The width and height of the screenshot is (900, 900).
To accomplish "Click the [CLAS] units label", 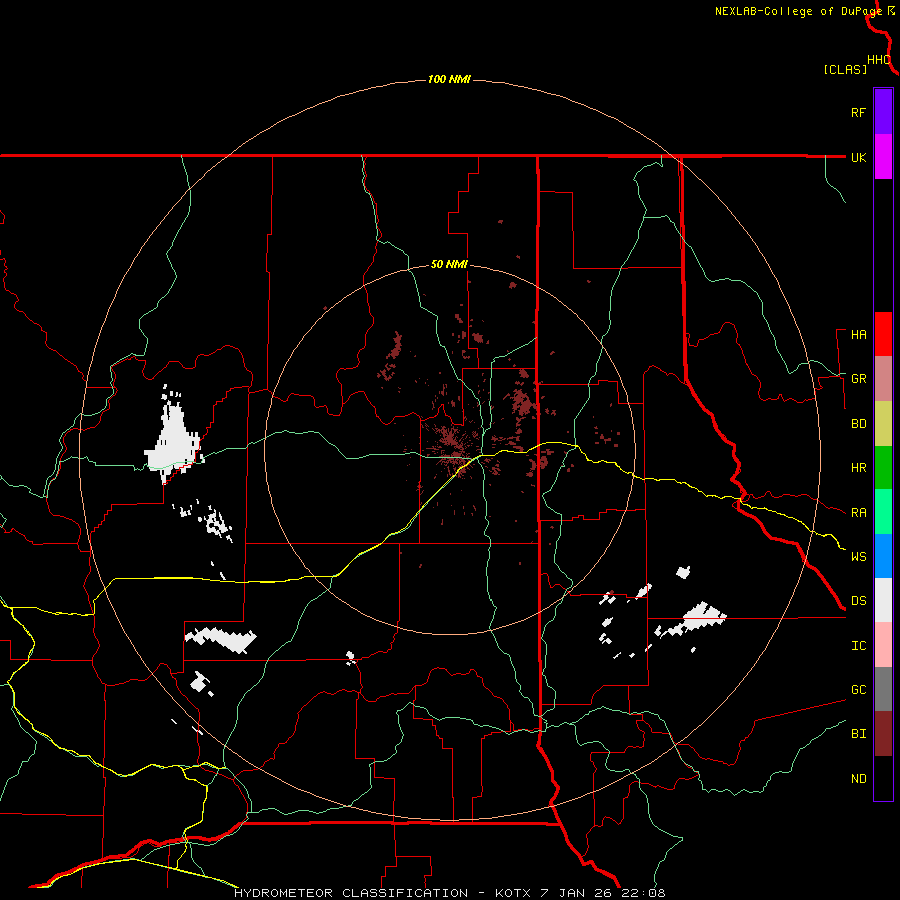I will (x=845, y=69).
